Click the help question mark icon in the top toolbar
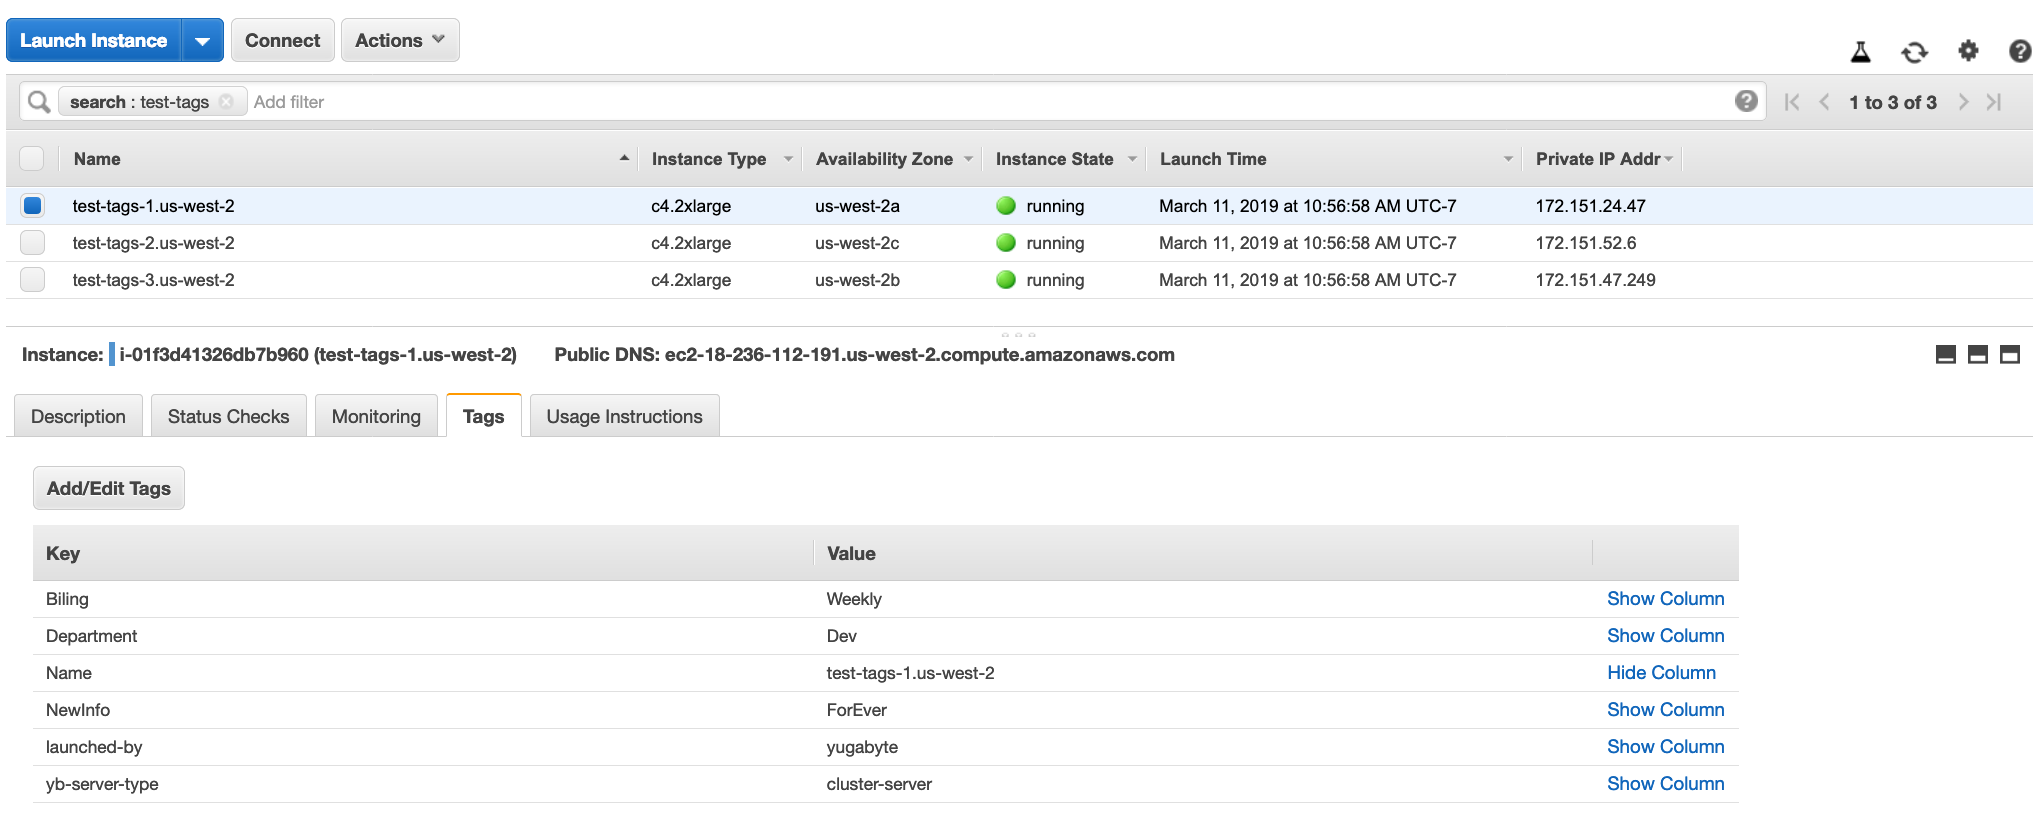Image resolution: width=2042 pixels, height=814 pixels. (2020, 51)
